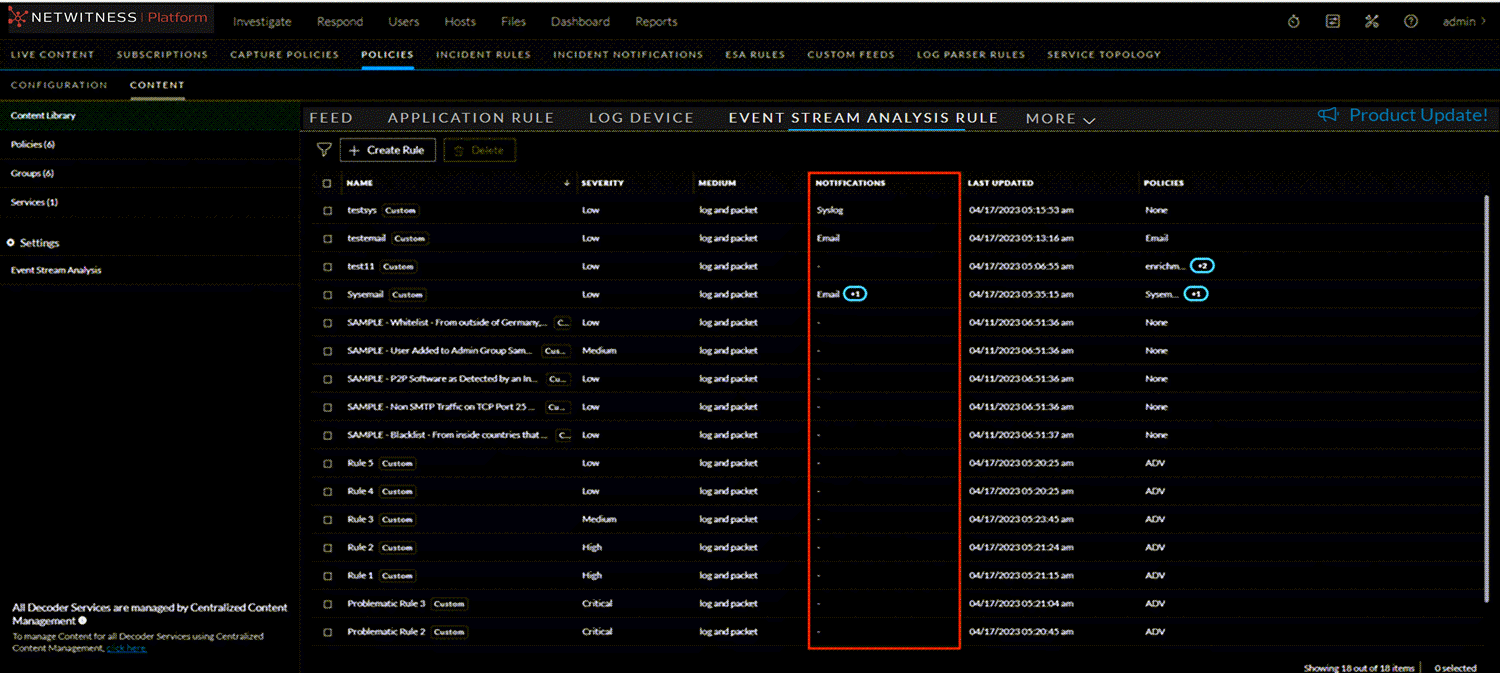
Task: Open the Investigate menu
Action: pyautogui.click(x=262, y=21)
